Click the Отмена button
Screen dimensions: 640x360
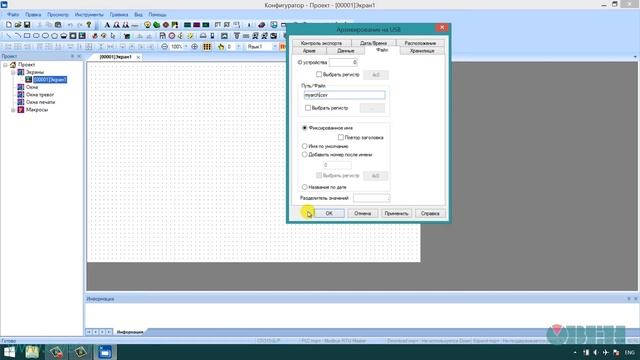[x=362, y=213]
